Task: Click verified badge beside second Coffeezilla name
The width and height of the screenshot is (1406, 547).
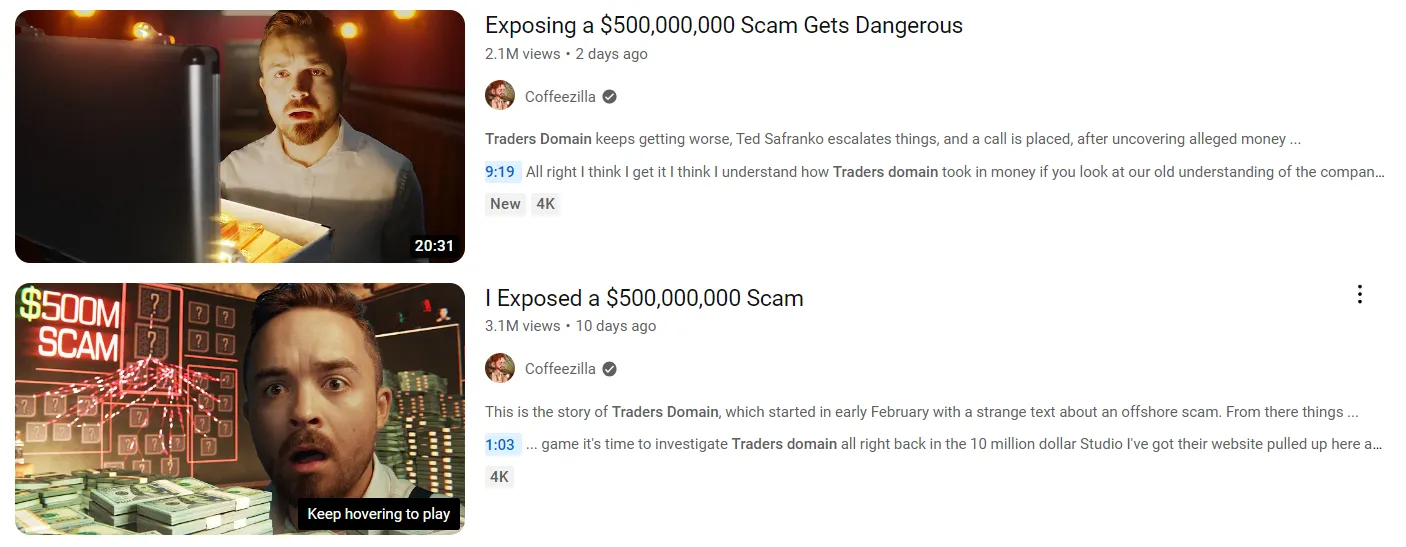Action: 609,369
